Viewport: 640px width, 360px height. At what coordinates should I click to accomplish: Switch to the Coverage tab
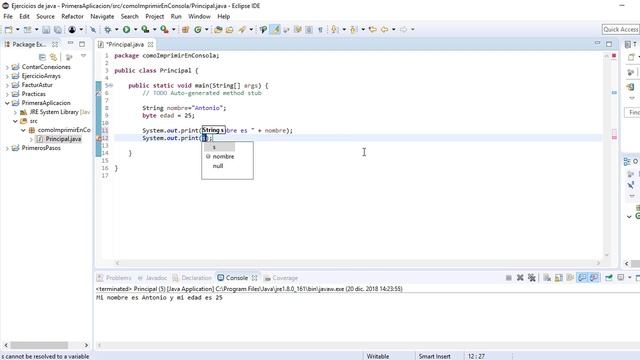click(281, 278)
